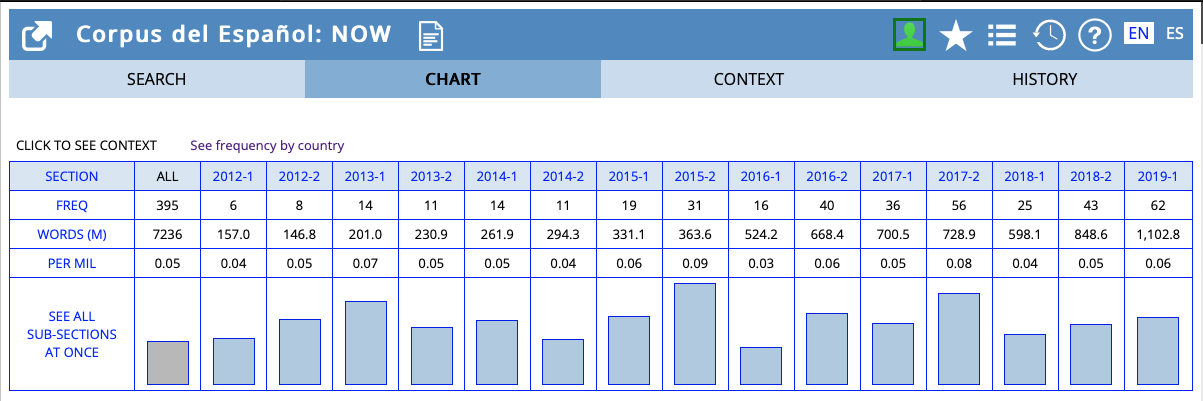Click frequency value 31 for 2015-2
Viewport: 1203px width, 401px height.
(695, 205)
